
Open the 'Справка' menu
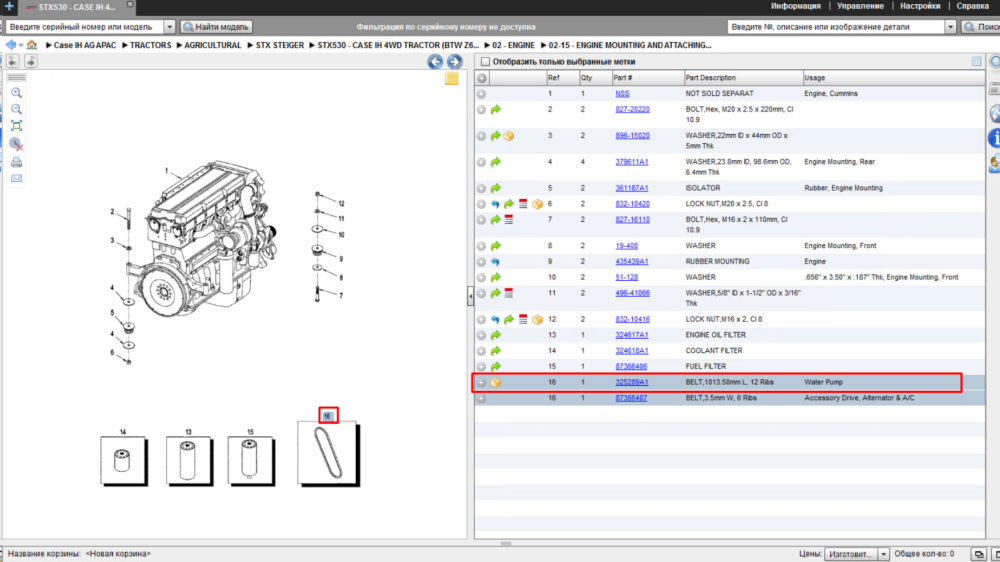point(973,6)
